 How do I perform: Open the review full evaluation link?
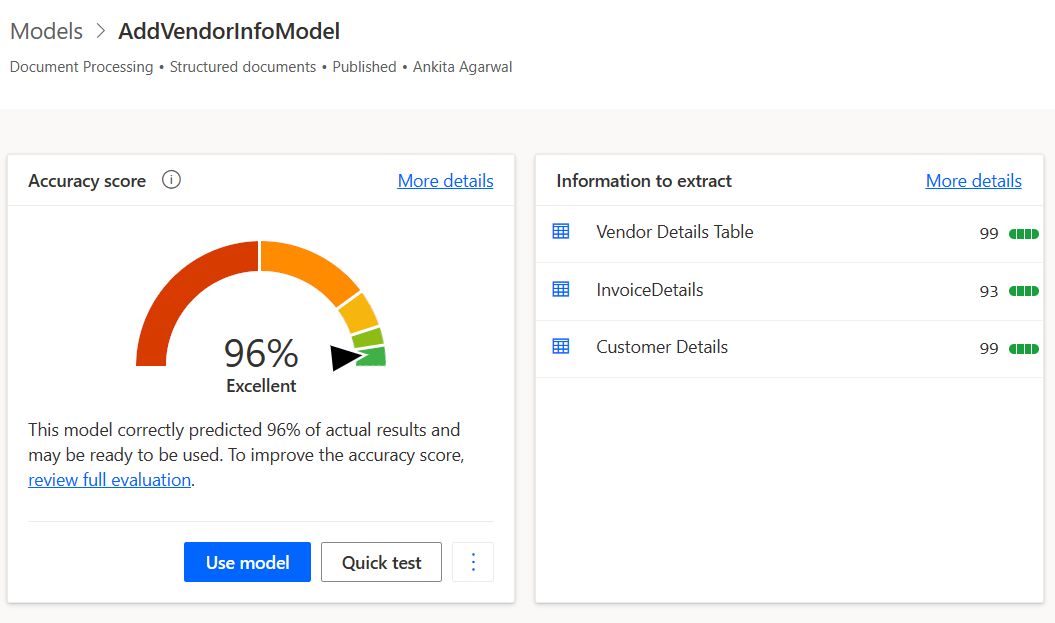click(109, 480)
